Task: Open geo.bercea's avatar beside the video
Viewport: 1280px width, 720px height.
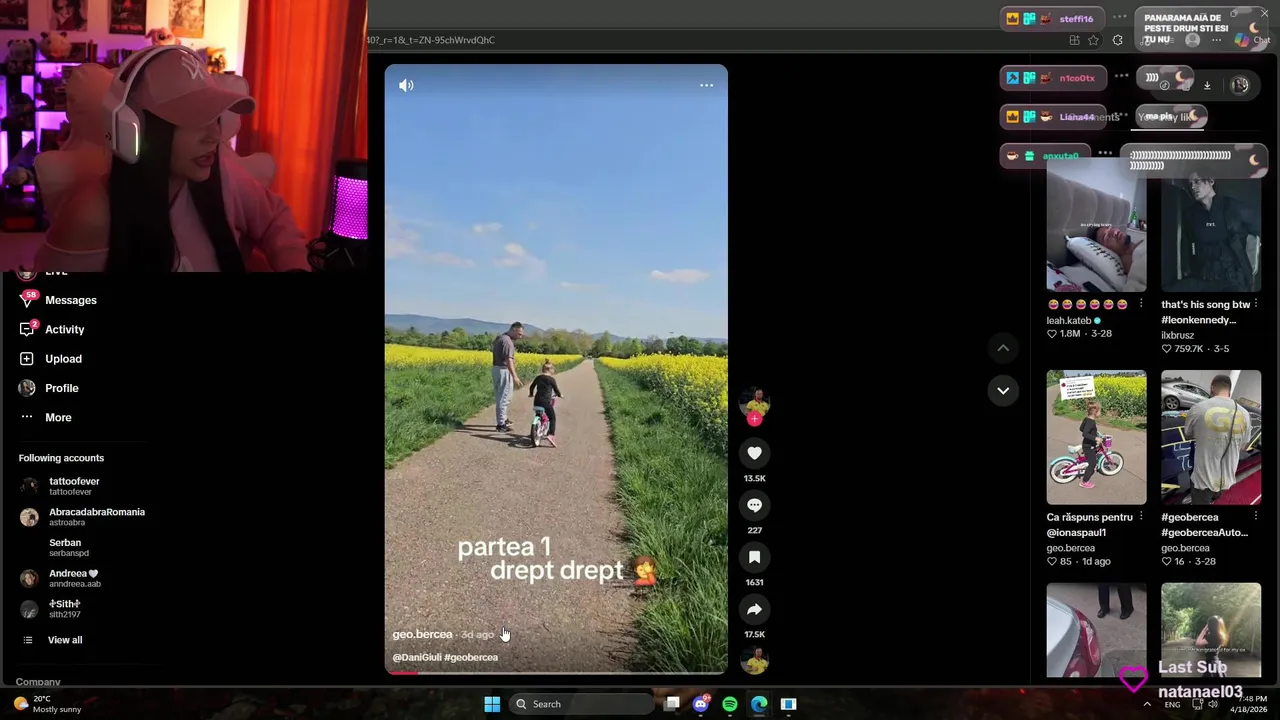Action: pos(754,401)
